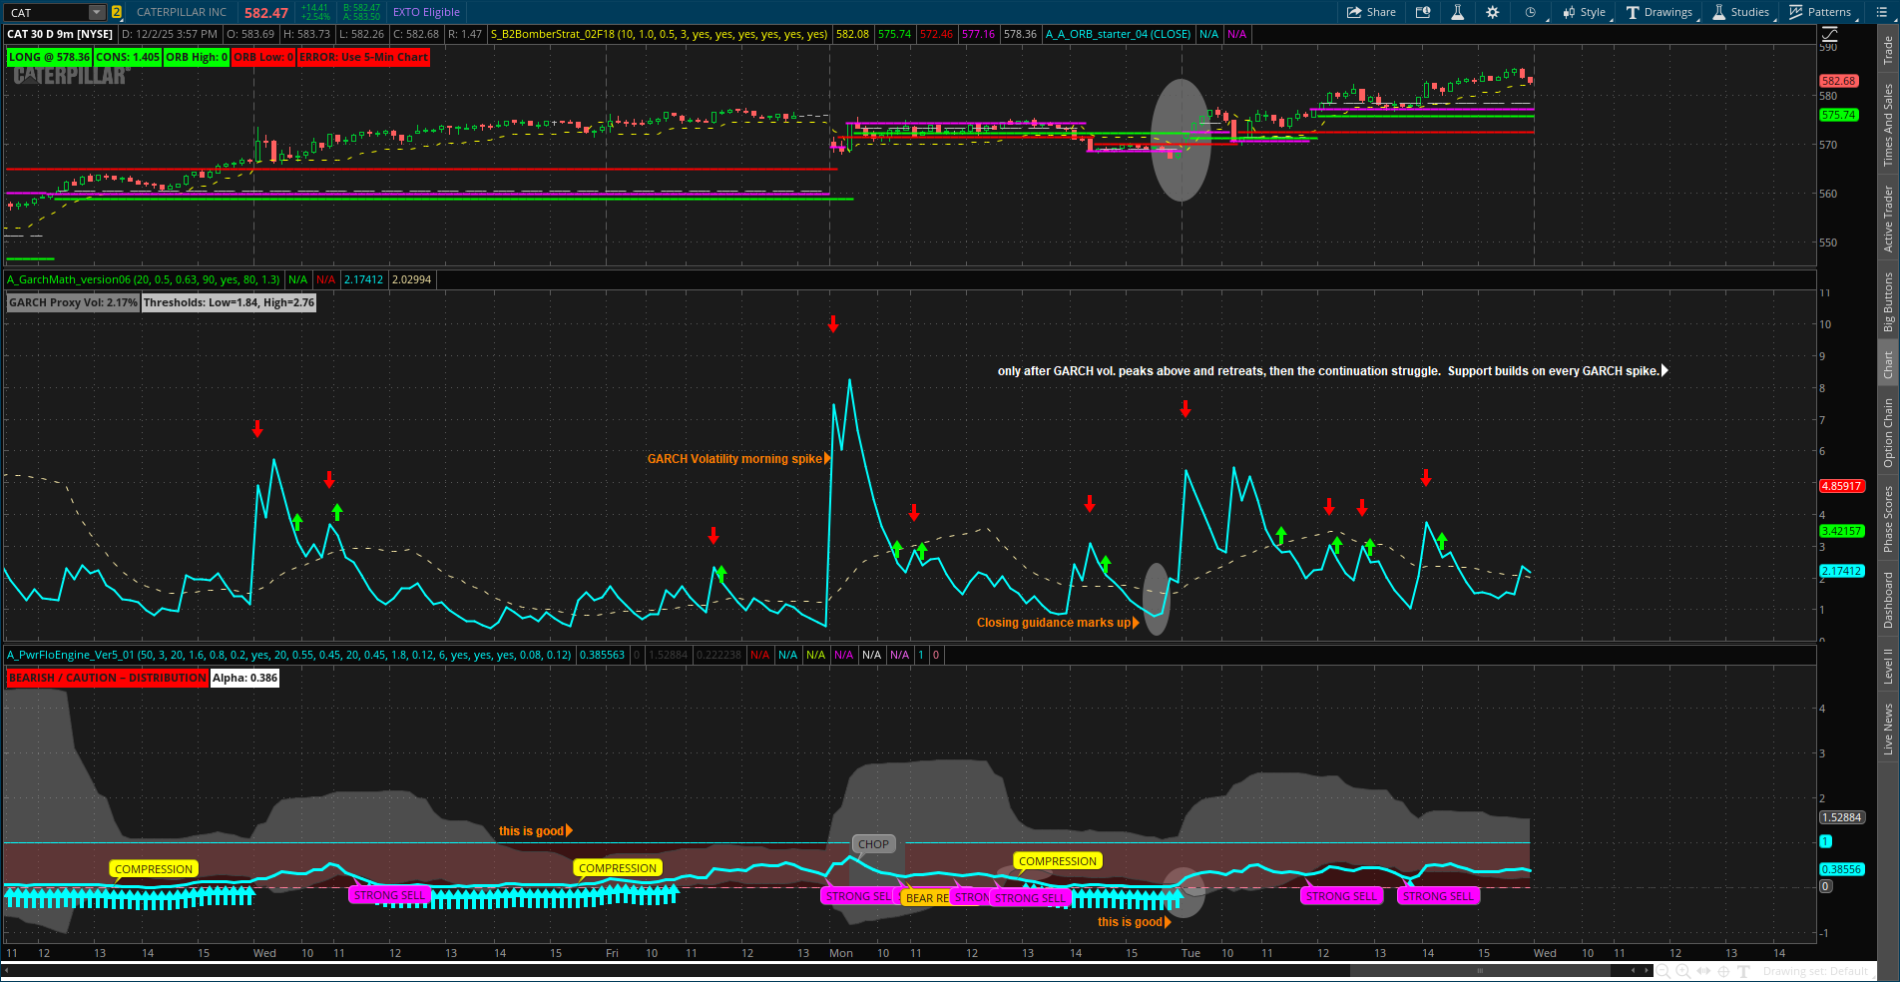Open the Edit studies flask icon

pyautogui.click(x=1457, y=12)
